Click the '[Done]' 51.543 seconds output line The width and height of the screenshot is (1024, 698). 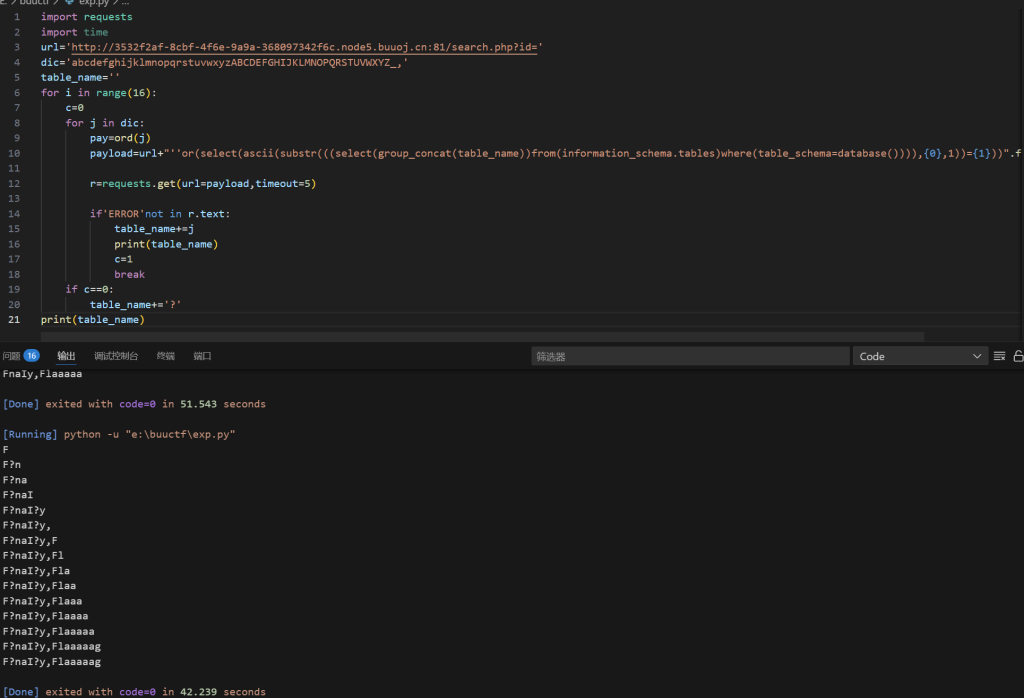click(135, 404)
